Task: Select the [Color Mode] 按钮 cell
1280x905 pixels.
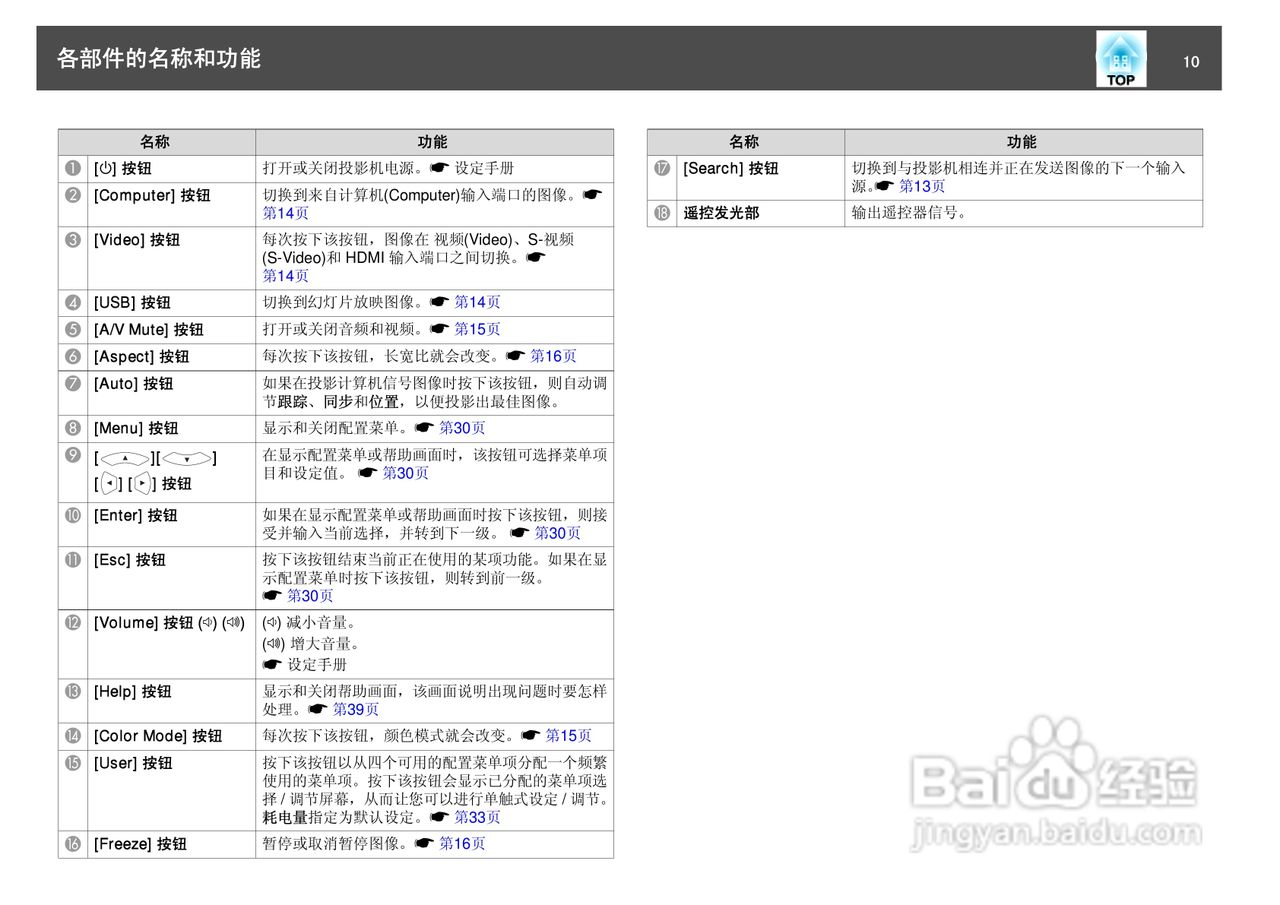Action: (171, 737)
